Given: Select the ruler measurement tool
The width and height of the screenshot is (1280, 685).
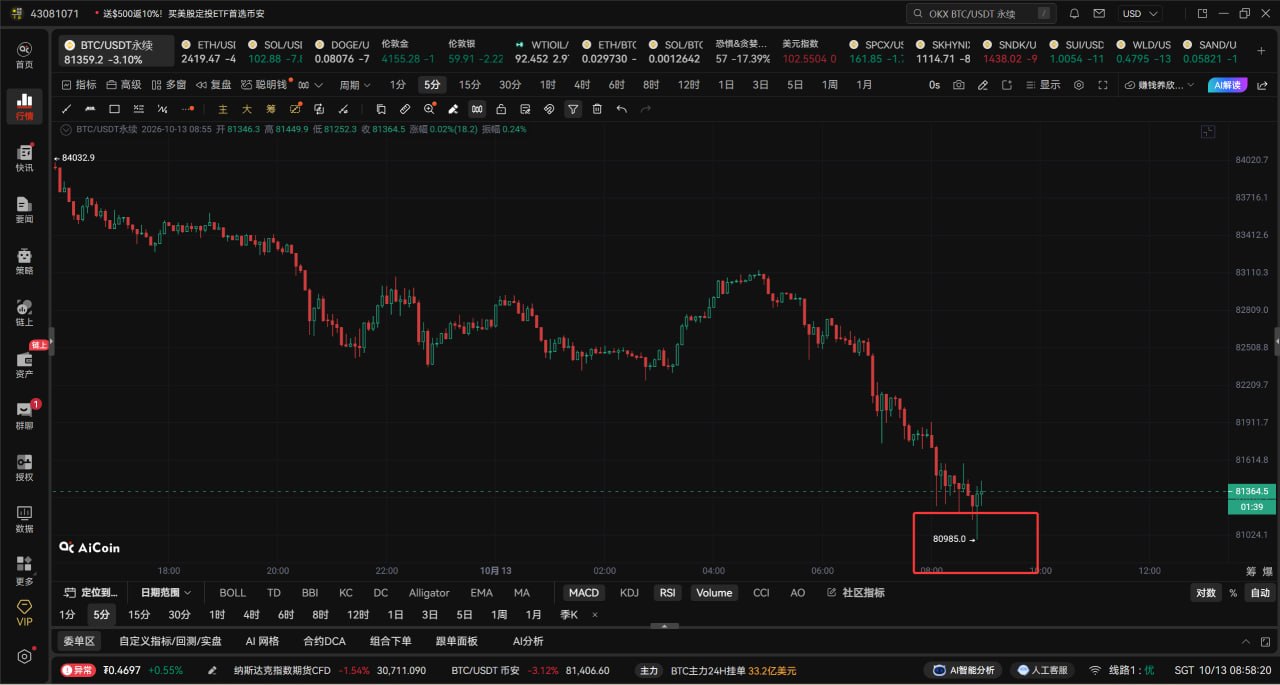Looking at the screenshot, I should point(405,109).
